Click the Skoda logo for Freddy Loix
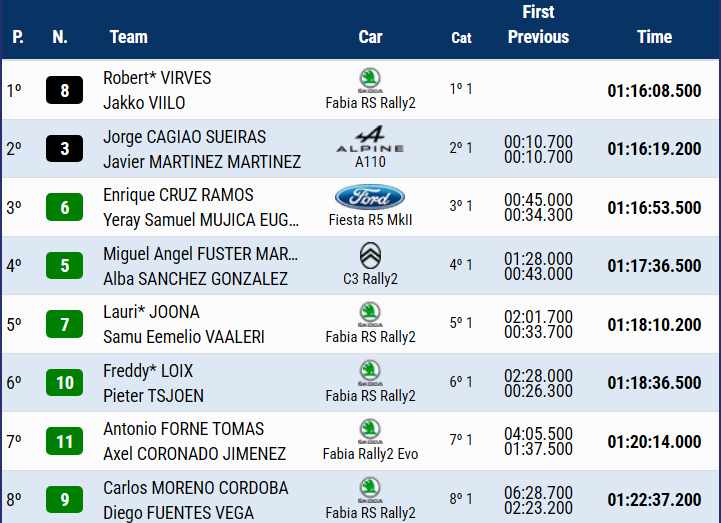This screenshot has height=523, width=721. coord(370,372)
